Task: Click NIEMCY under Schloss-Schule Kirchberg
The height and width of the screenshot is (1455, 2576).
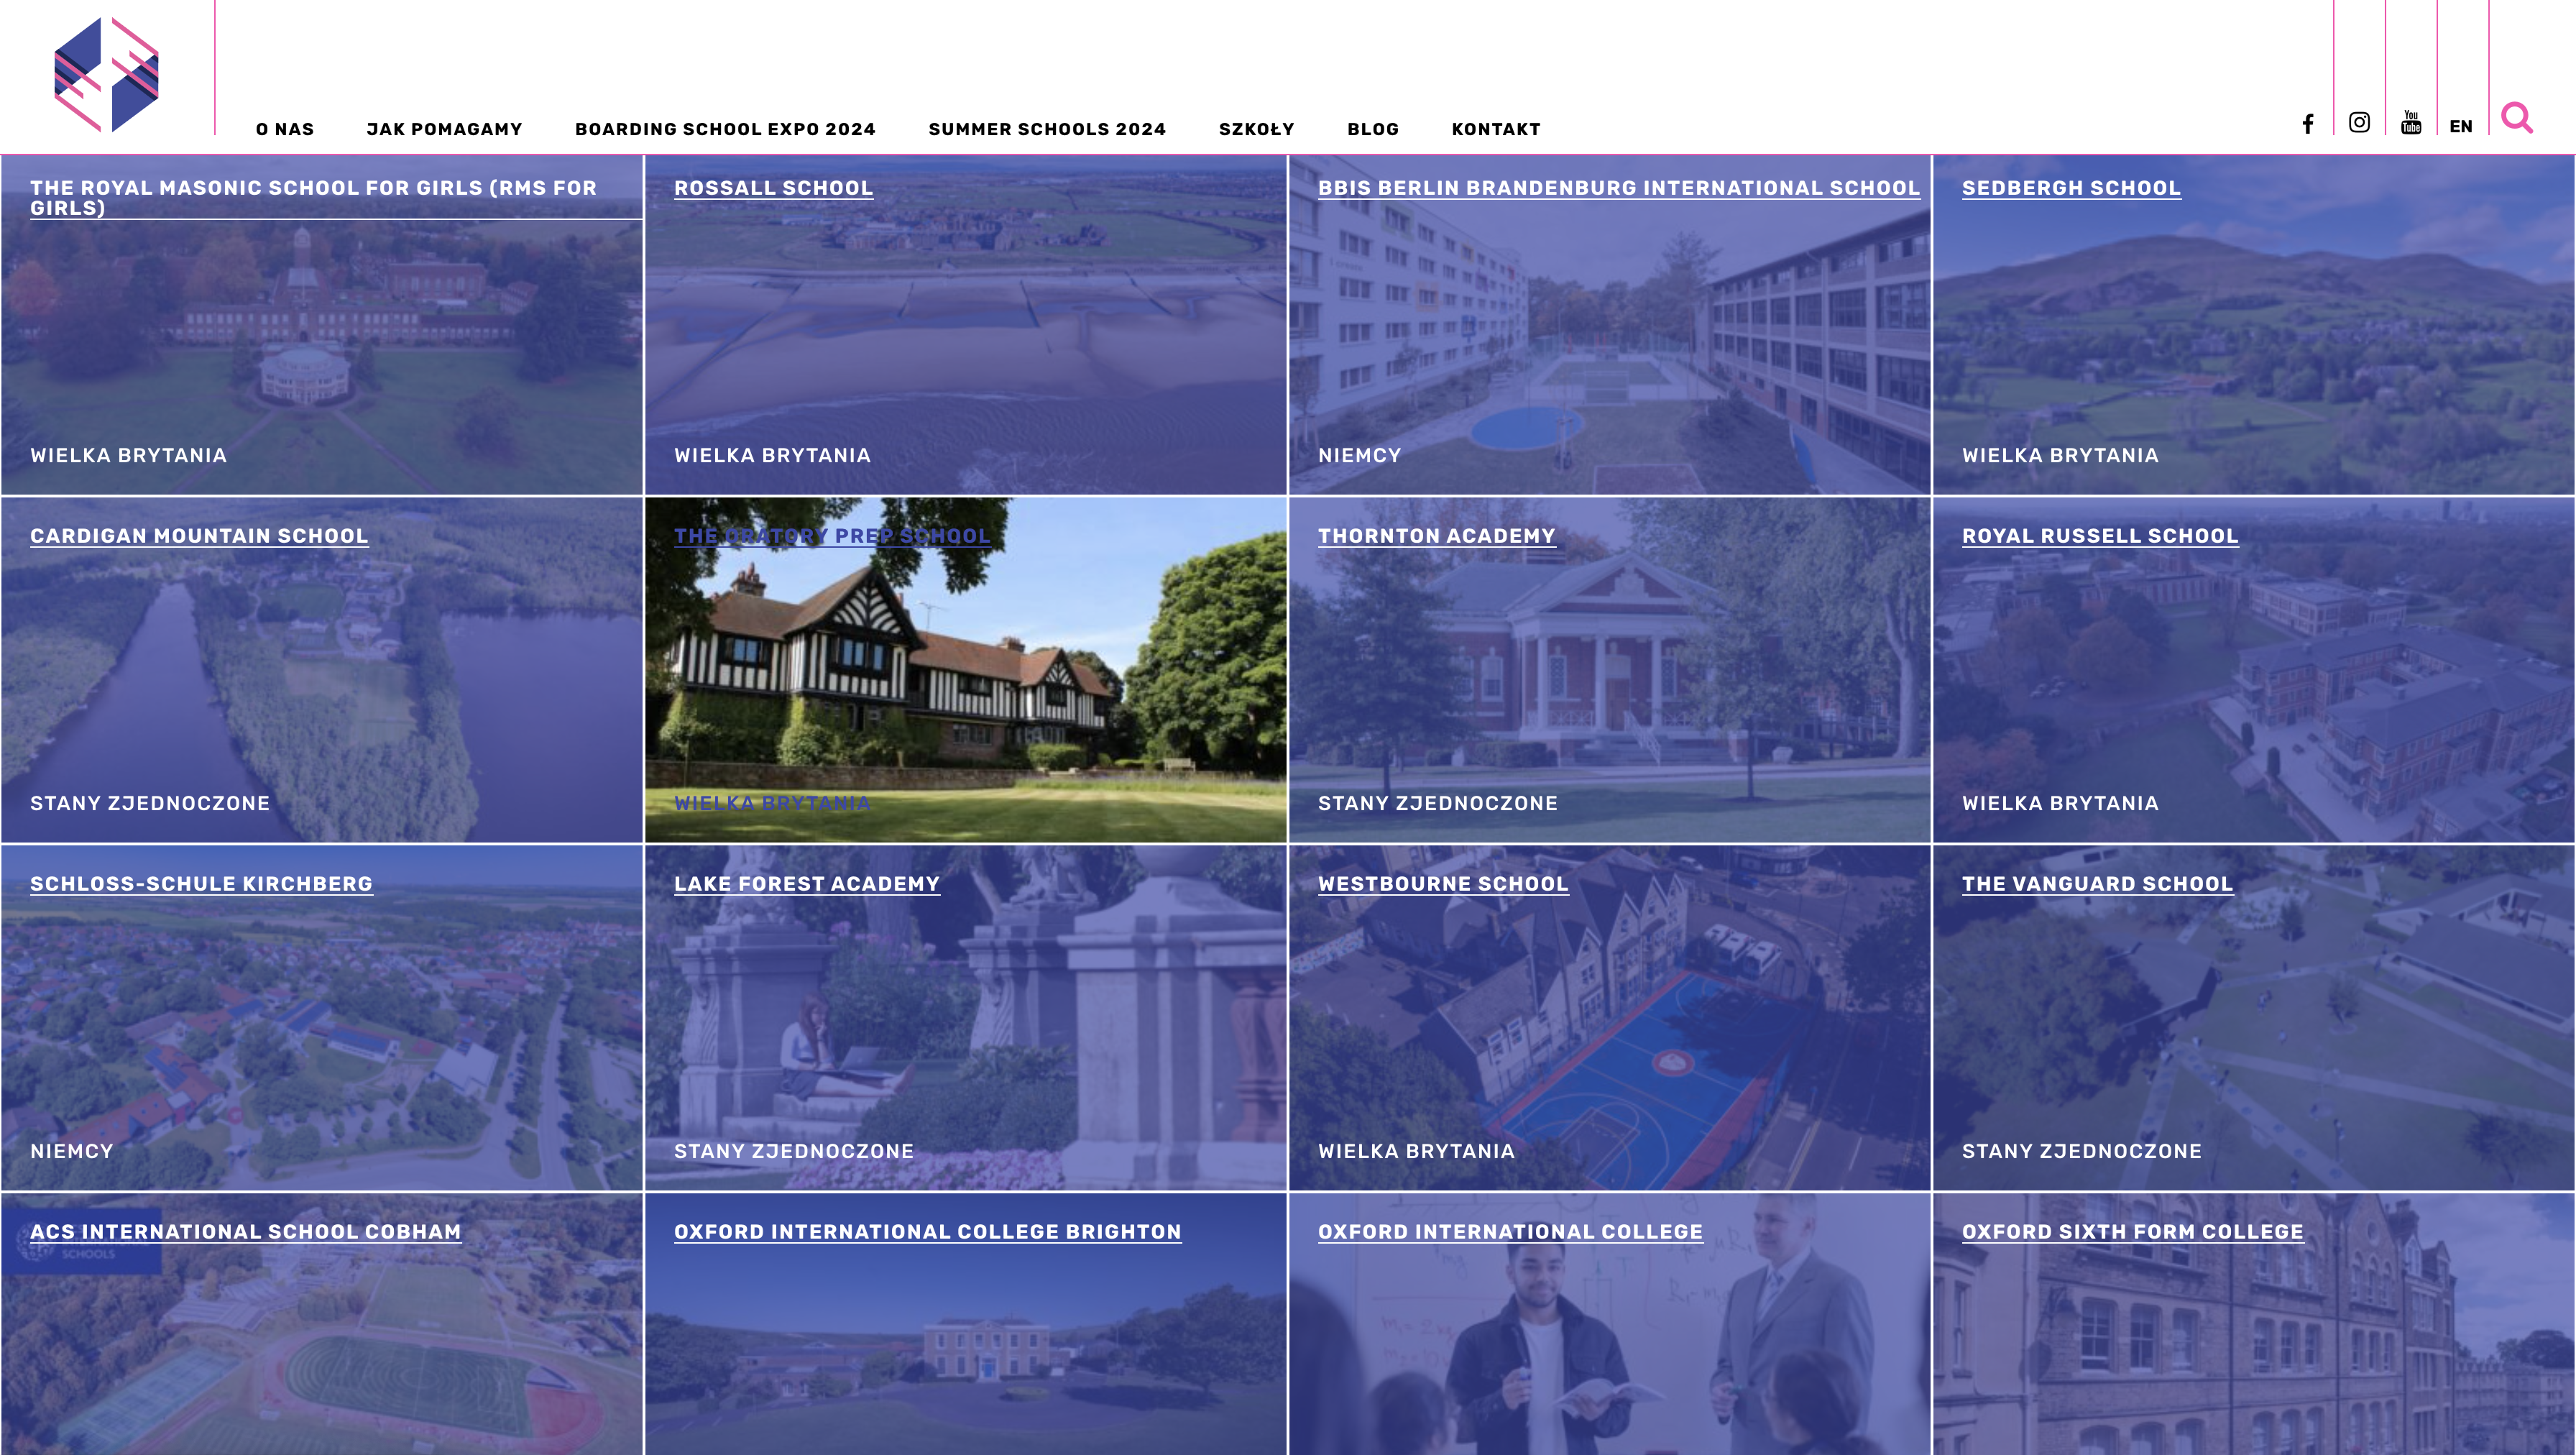Action: coord(71,1151)
